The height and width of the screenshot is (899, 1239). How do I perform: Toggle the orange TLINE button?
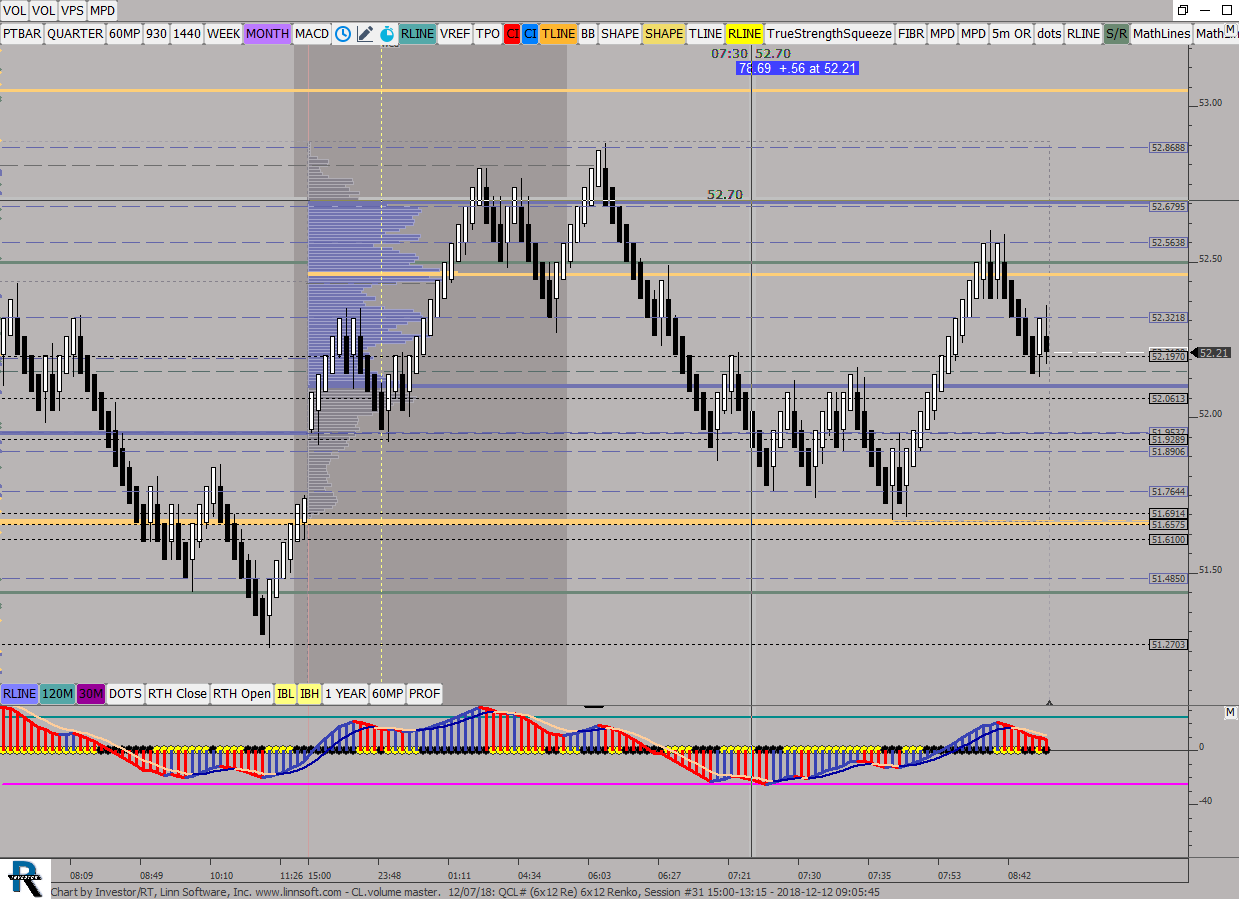coord(559,34)
